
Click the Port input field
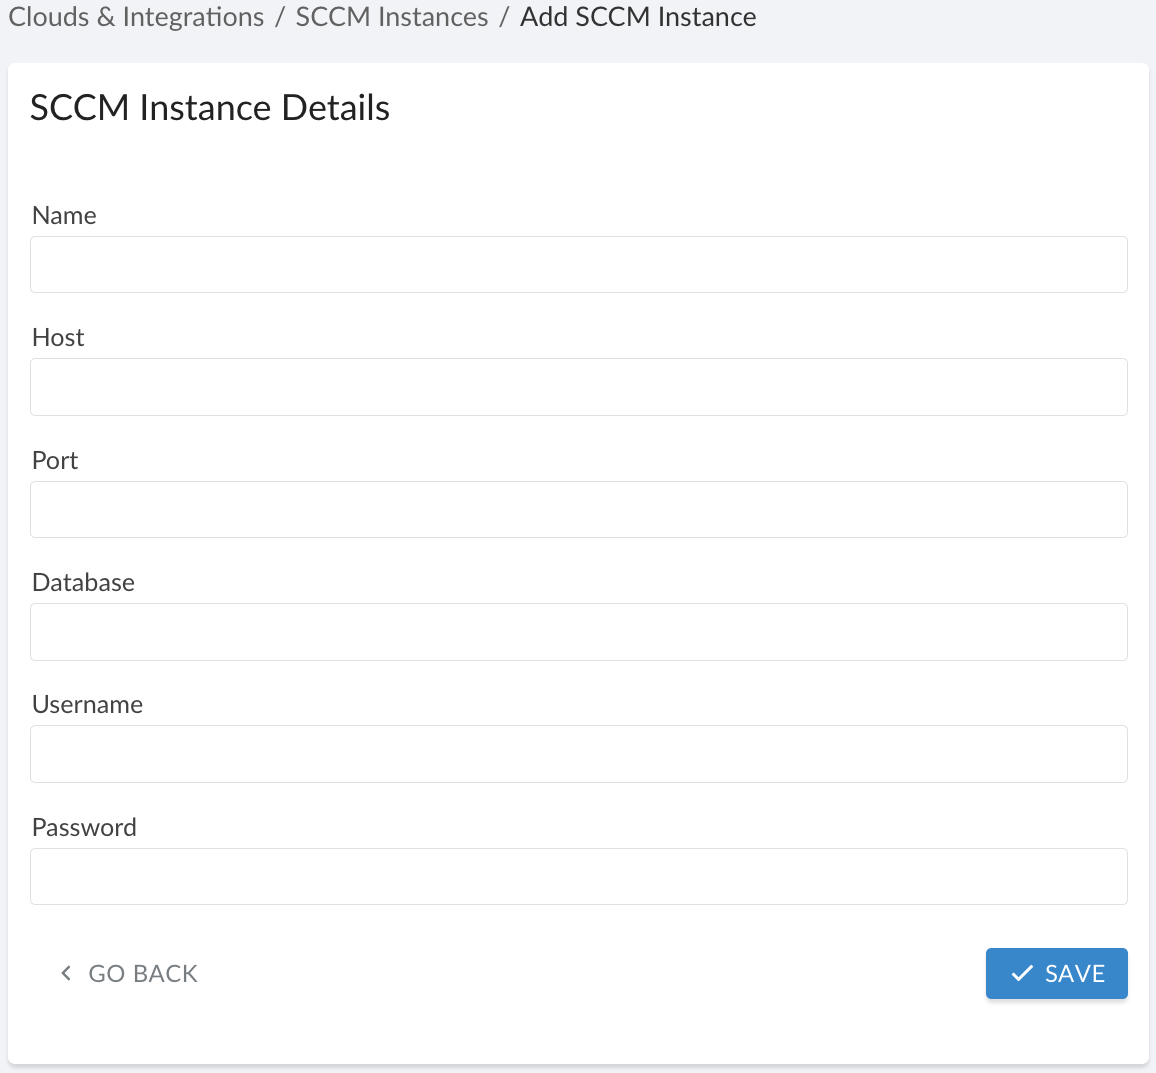(578, 509)
